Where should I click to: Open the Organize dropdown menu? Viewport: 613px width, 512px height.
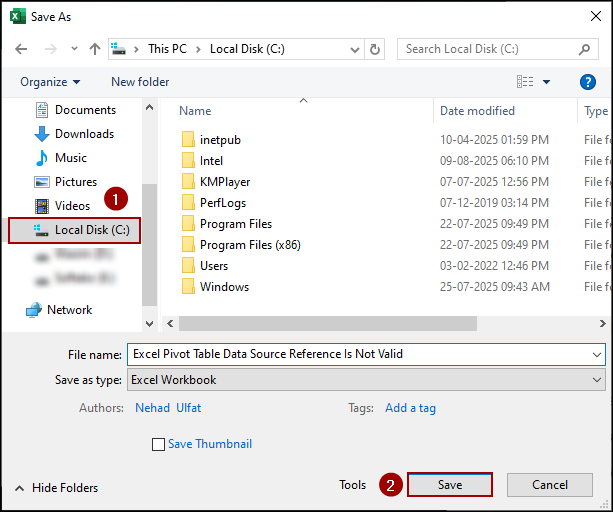coord(50,82)
